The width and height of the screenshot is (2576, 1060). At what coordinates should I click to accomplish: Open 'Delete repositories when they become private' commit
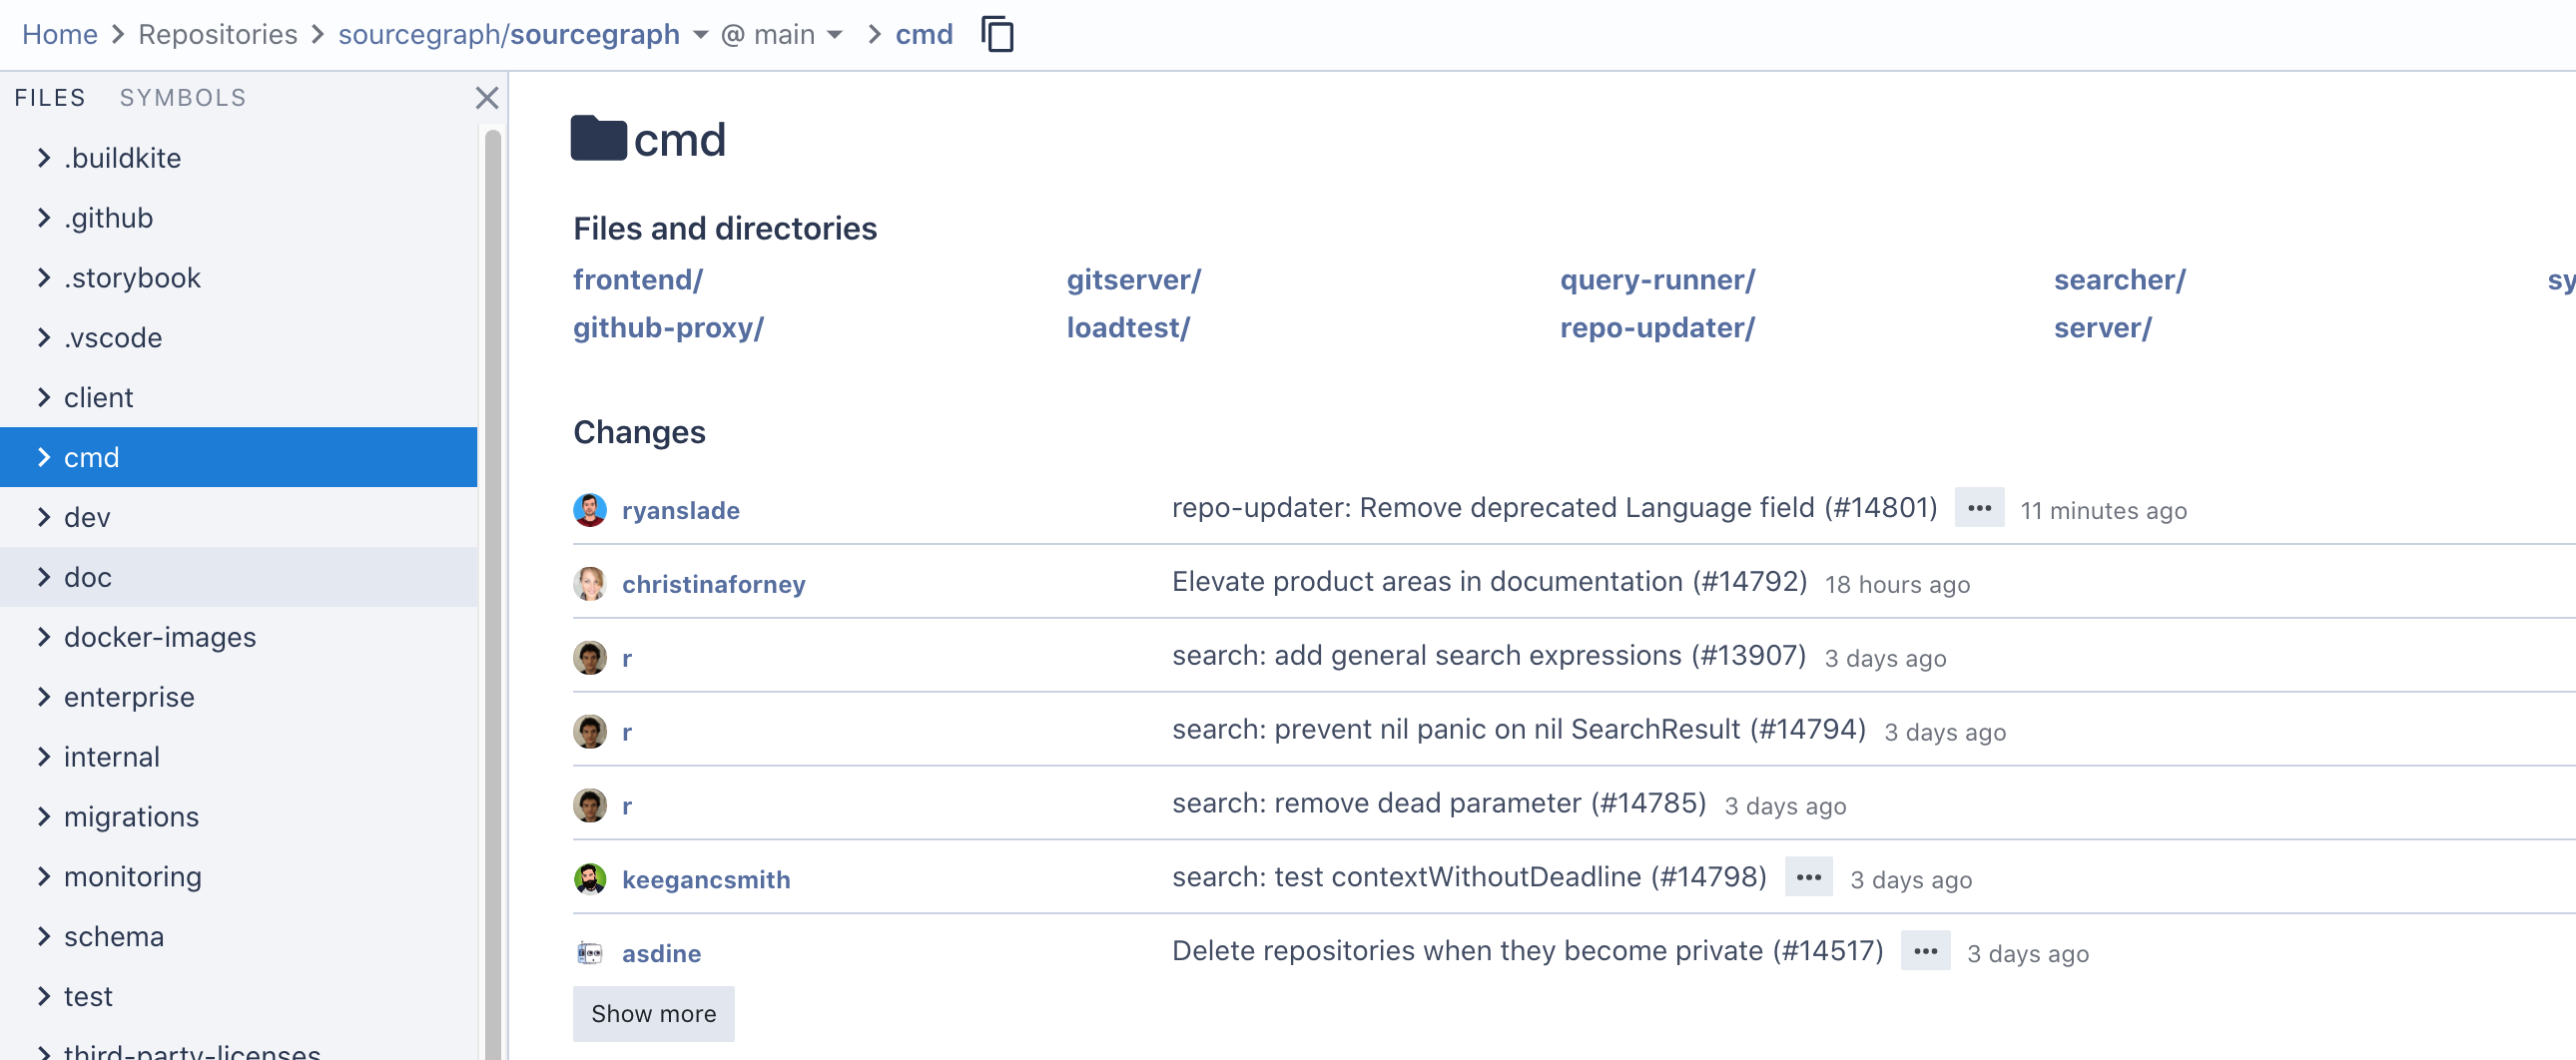pos(1527,952)
